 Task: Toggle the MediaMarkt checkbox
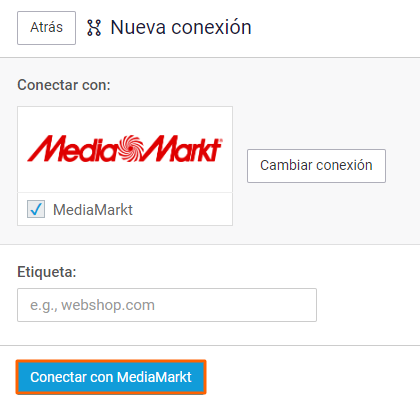[36, 209]
